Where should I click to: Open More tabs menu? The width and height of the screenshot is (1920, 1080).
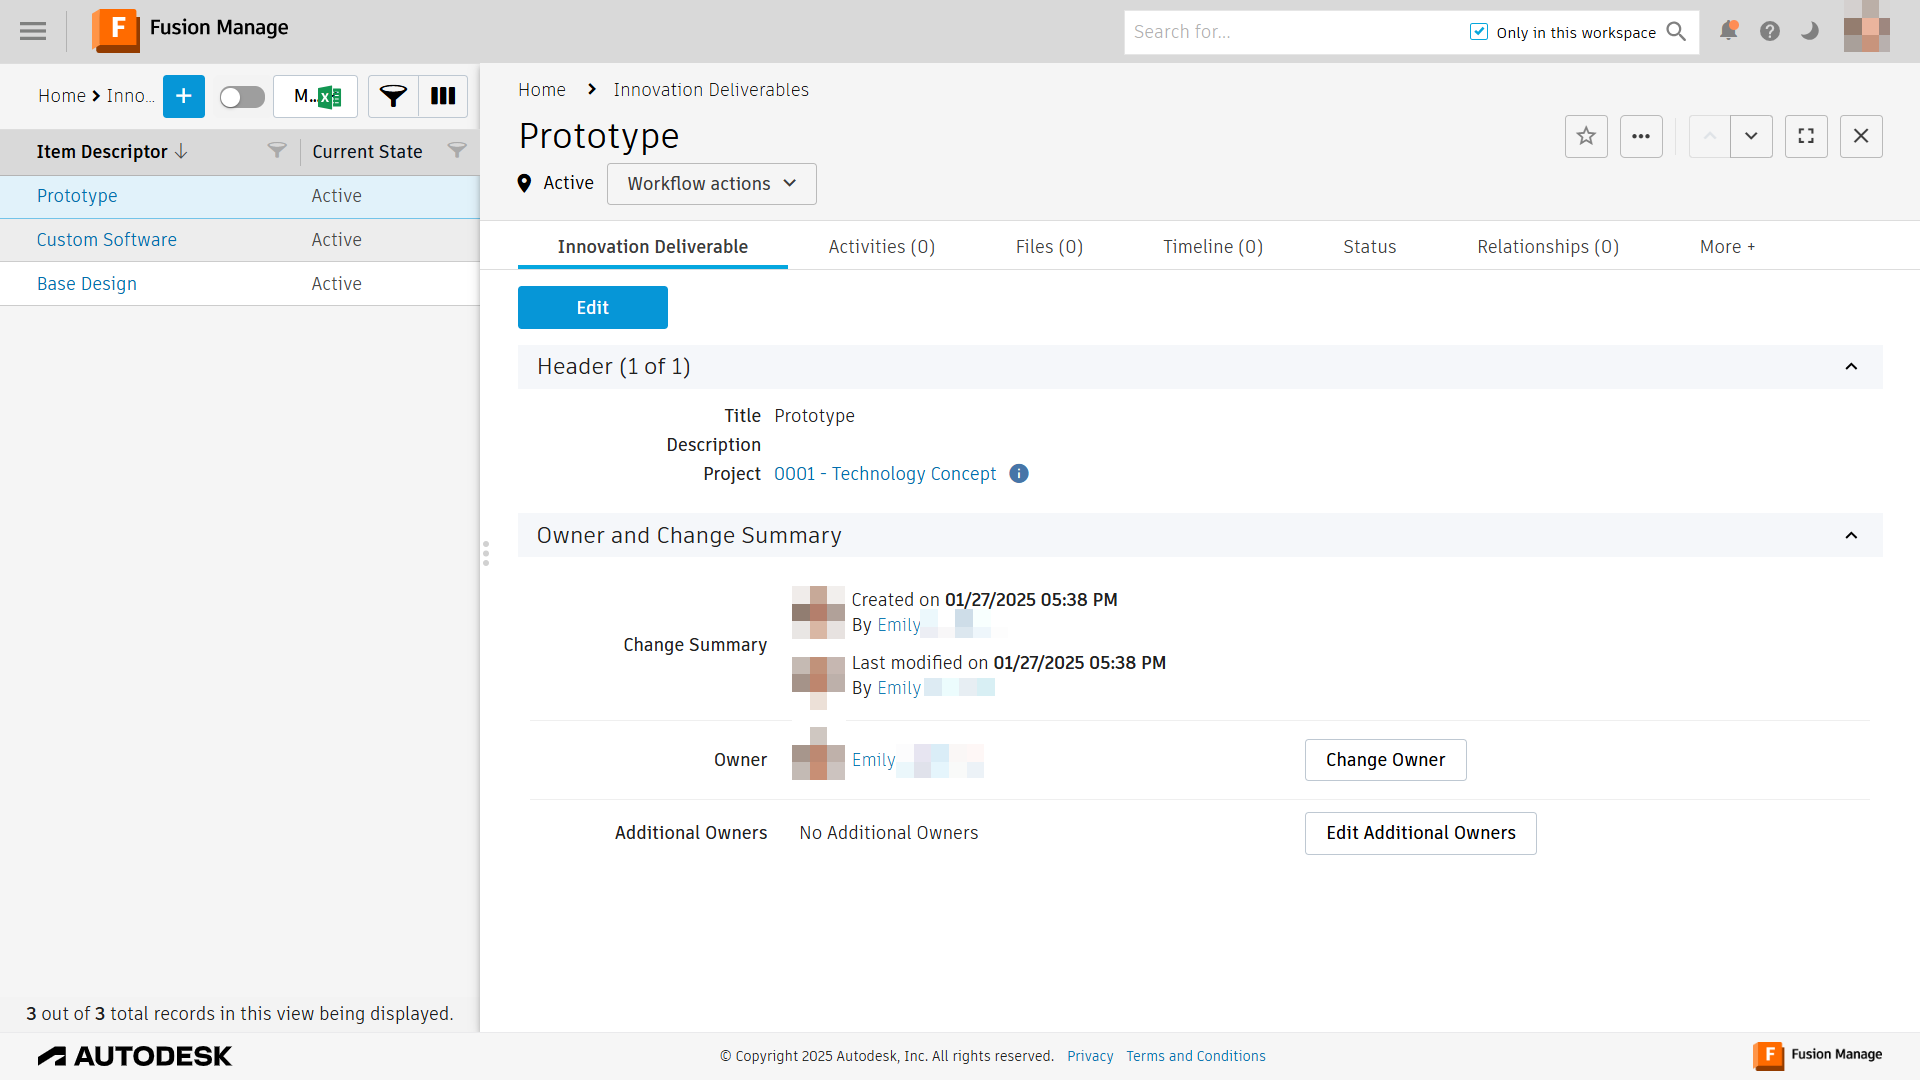[x=1727, y=247]
